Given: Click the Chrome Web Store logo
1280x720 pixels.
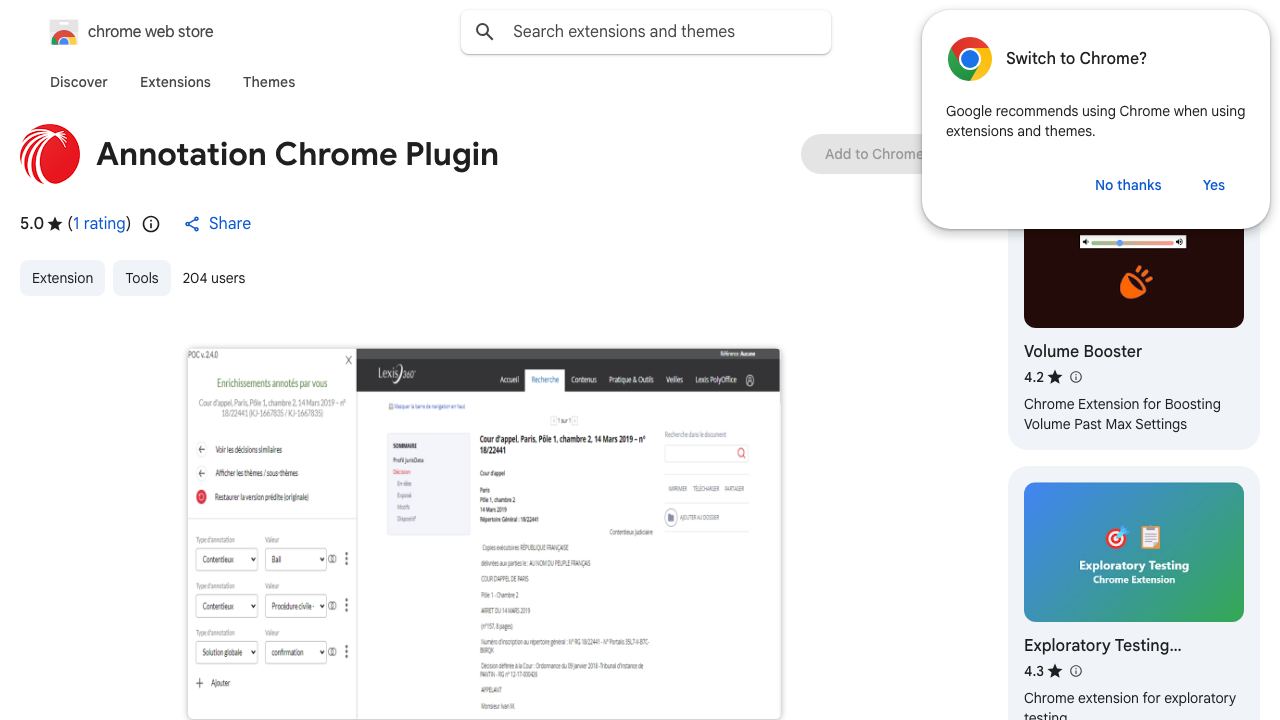Looking at the screenshot, I should tap(64, 32).
